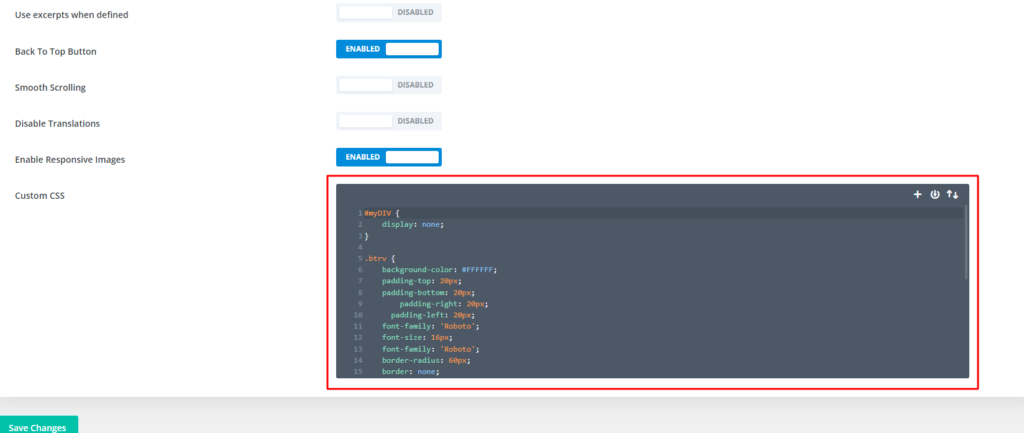Click the up-down arrows icon in editor
The width and height of the screenshot is (1024, 433).
[952, 195]
